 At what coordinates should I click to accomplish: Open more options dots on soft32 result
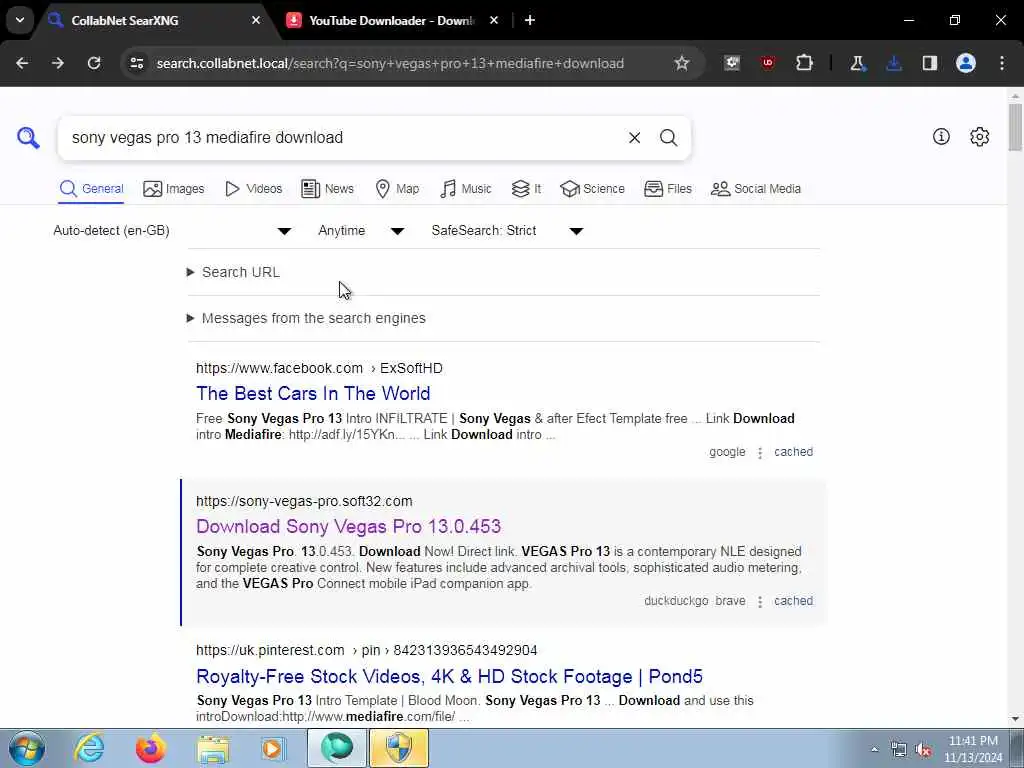point(760,601)
